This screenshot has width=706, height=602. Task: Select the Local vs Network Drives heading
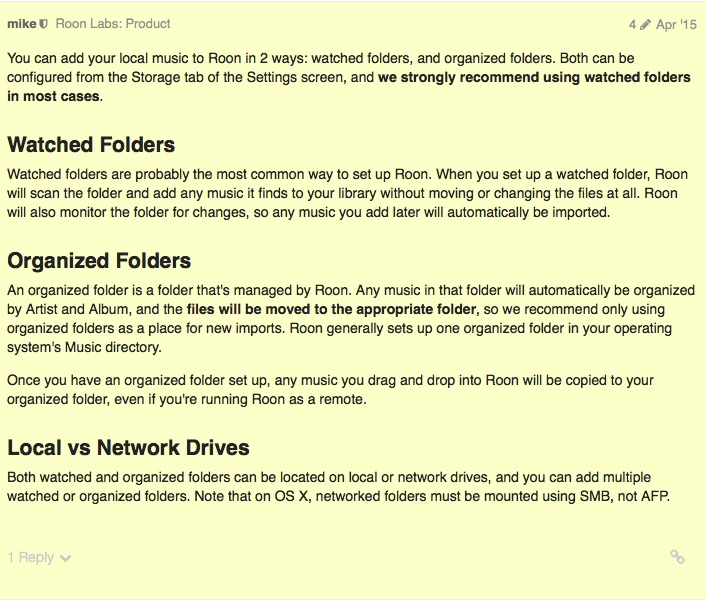pyautogui.click(x=128, y=448)
